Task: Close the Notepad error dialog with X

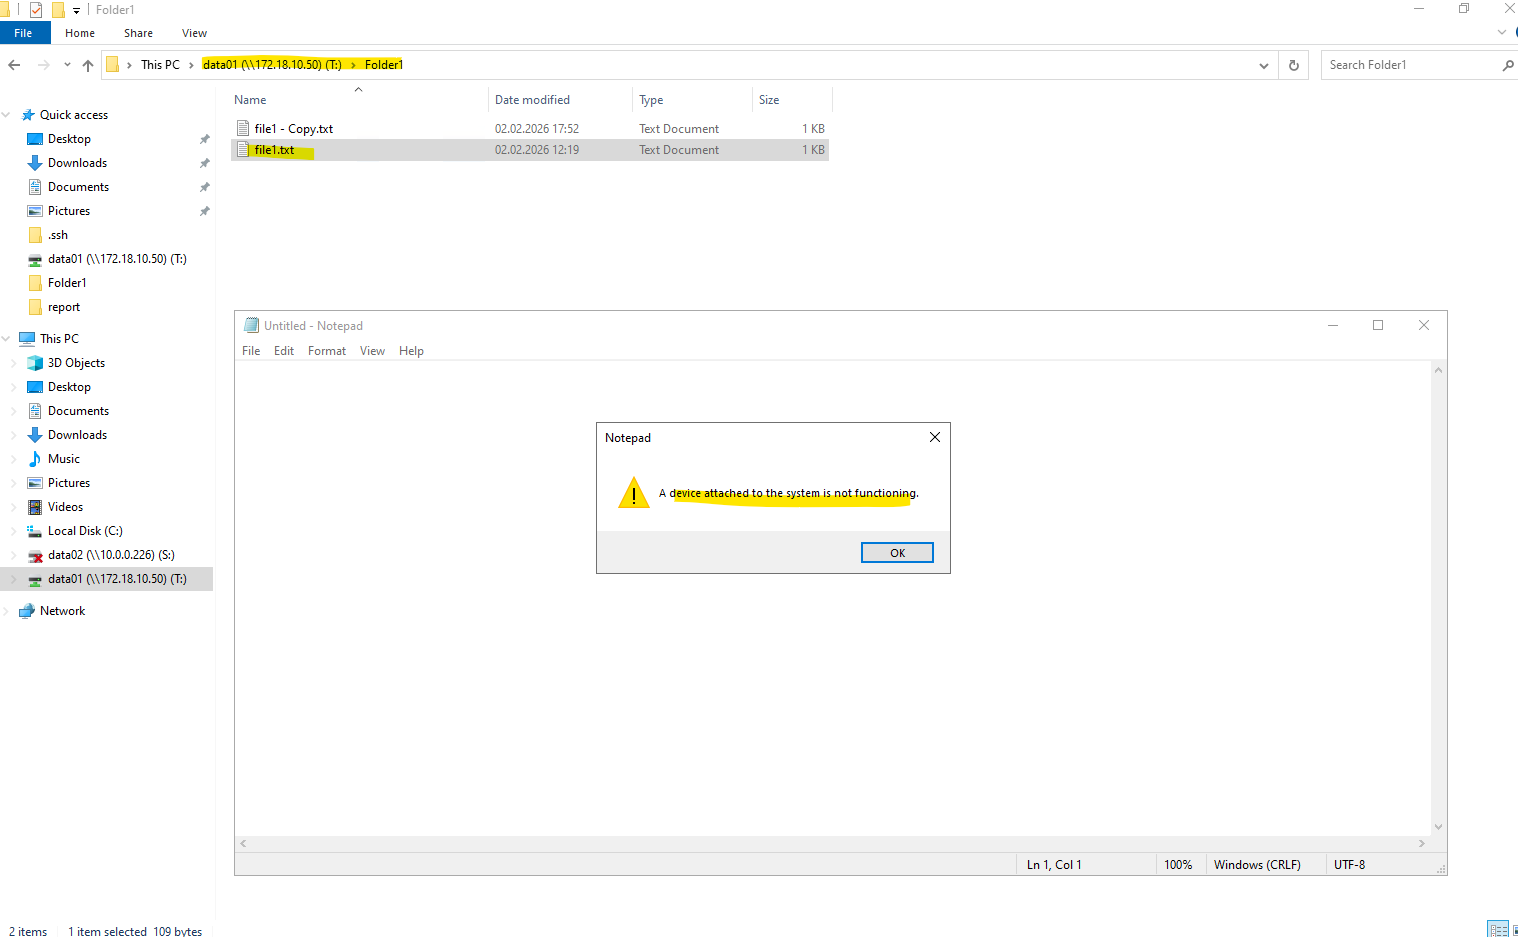Action: (935, 437)
